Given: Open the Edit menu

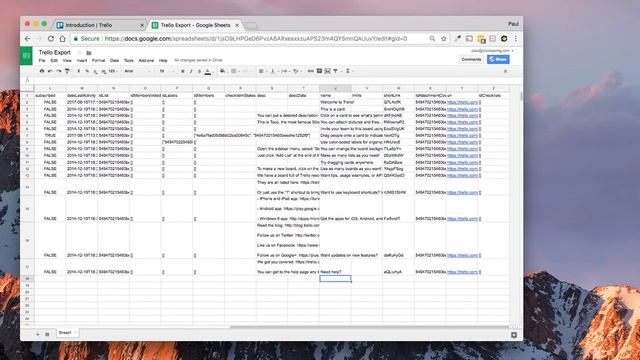Looking at the screenshot, I should (54, 60).
